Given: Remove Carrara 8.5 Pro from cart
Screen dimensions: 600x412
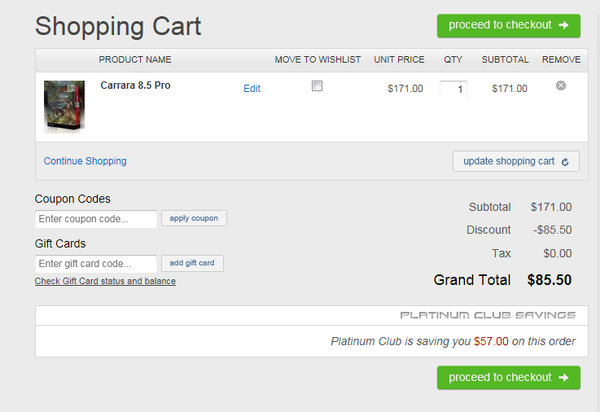Looking at the screenshot, I should point(561,86).
